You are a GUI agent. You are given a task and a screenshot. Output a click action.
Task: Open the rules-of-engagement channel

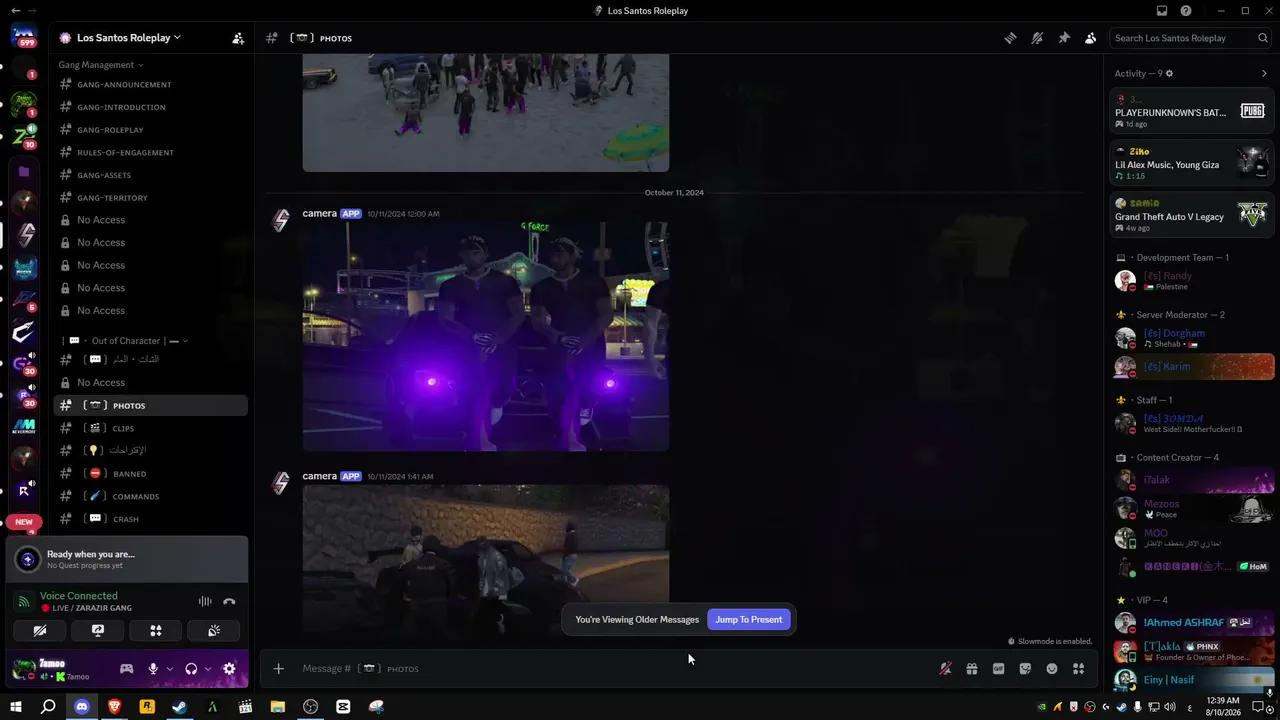click(x=150, y=153)
